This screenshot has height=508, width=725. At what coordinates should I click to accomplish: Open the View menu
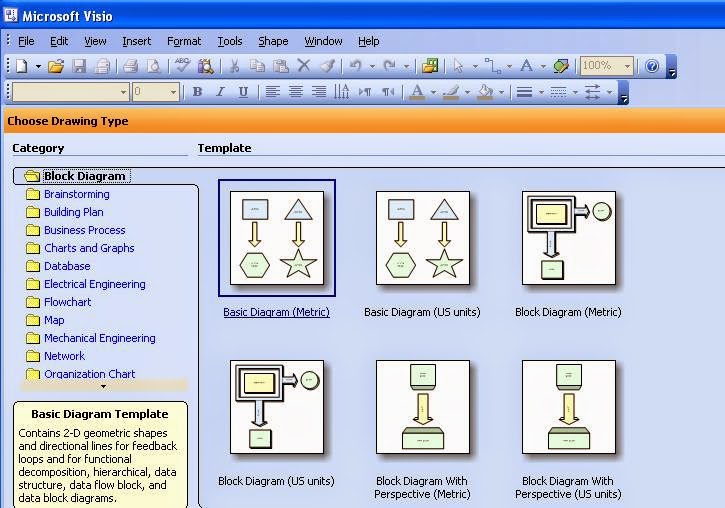pos(95,41)
